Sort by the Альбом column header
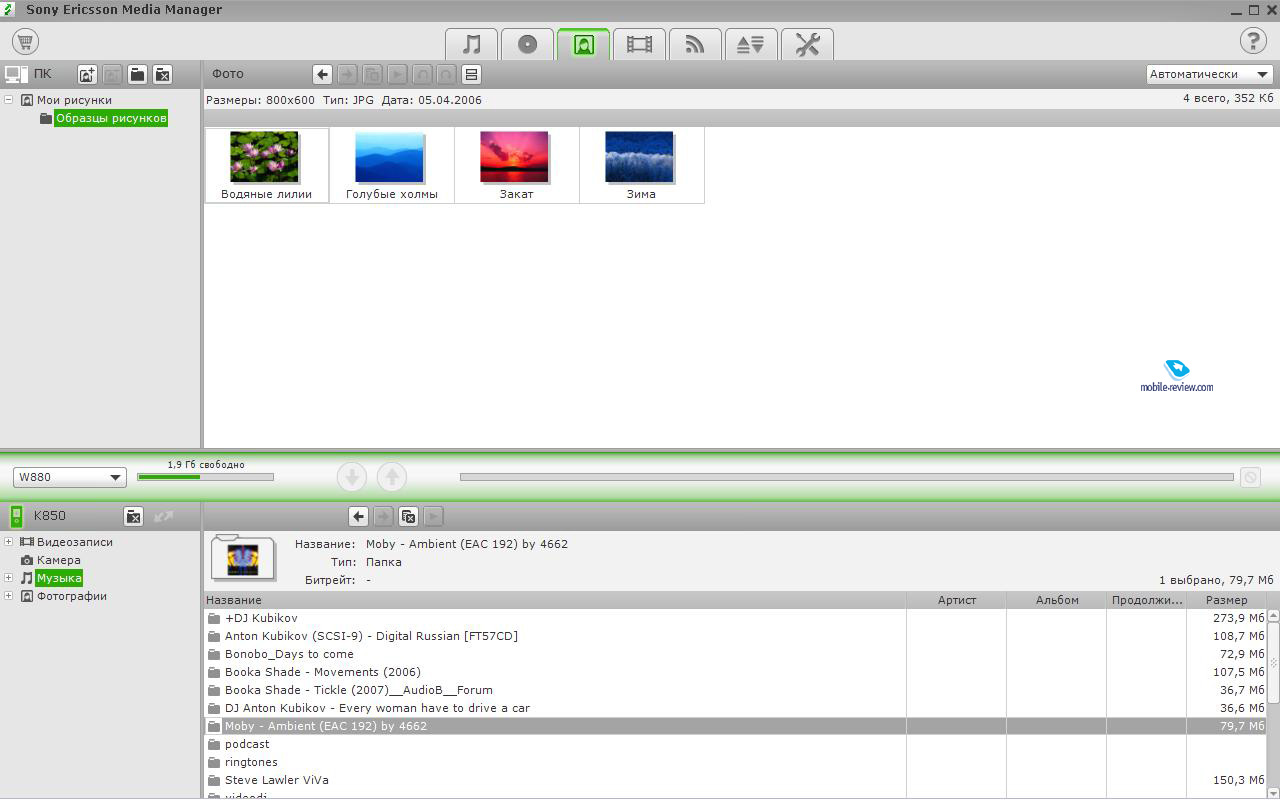The height and width of the screenshot is (800, 1280). (x=1057, y=600)
